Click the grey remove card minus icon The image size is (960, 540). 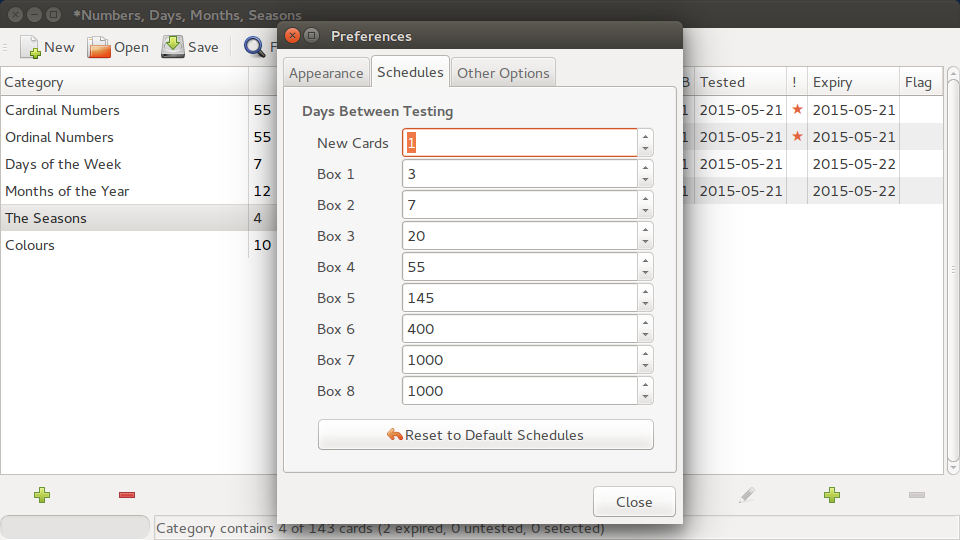[x=916, y=495]
